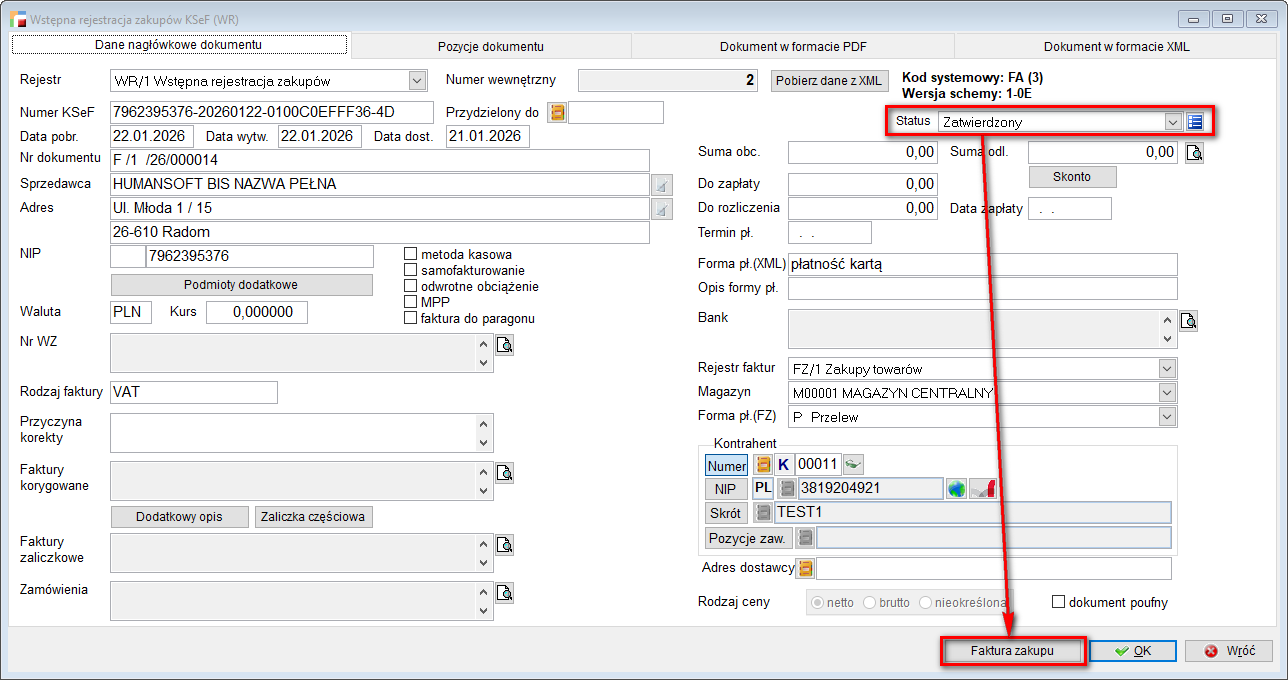Click the globe icon beside contractor NIP
Viewport: 1288px width, 680px height.
tap(957, 489)
